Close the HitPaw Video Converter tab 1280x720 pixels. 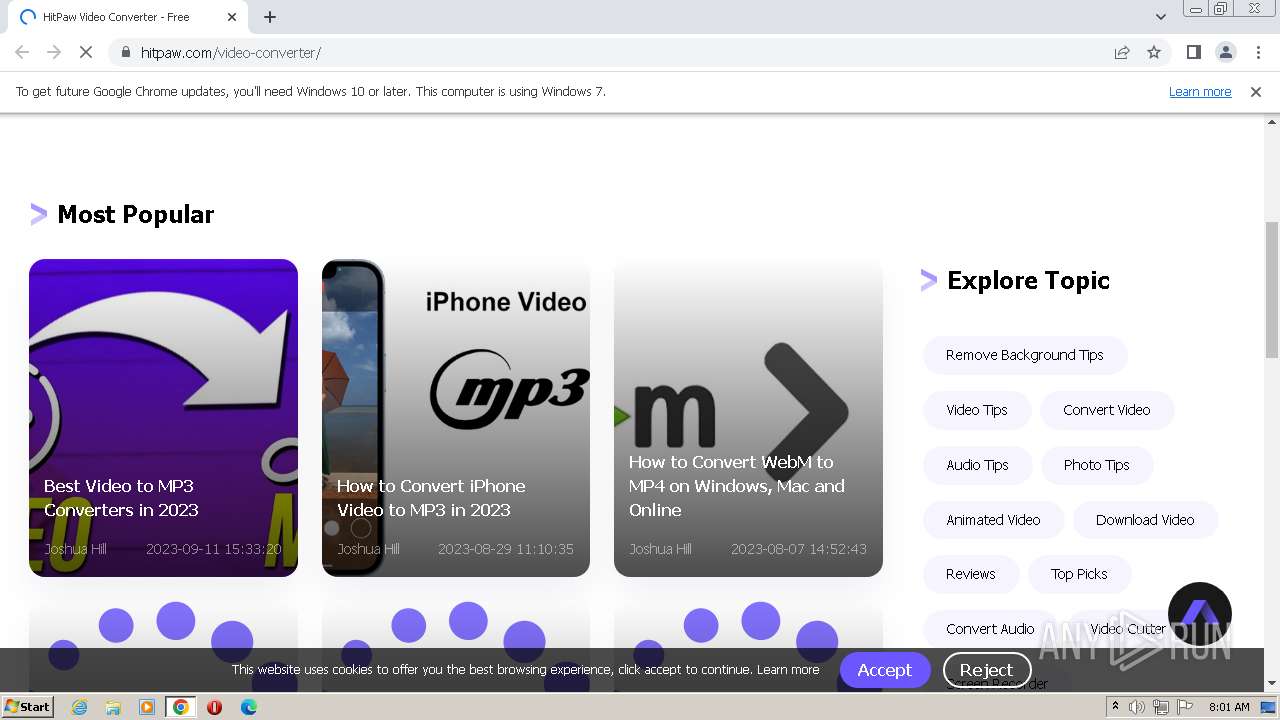(232, 17)
